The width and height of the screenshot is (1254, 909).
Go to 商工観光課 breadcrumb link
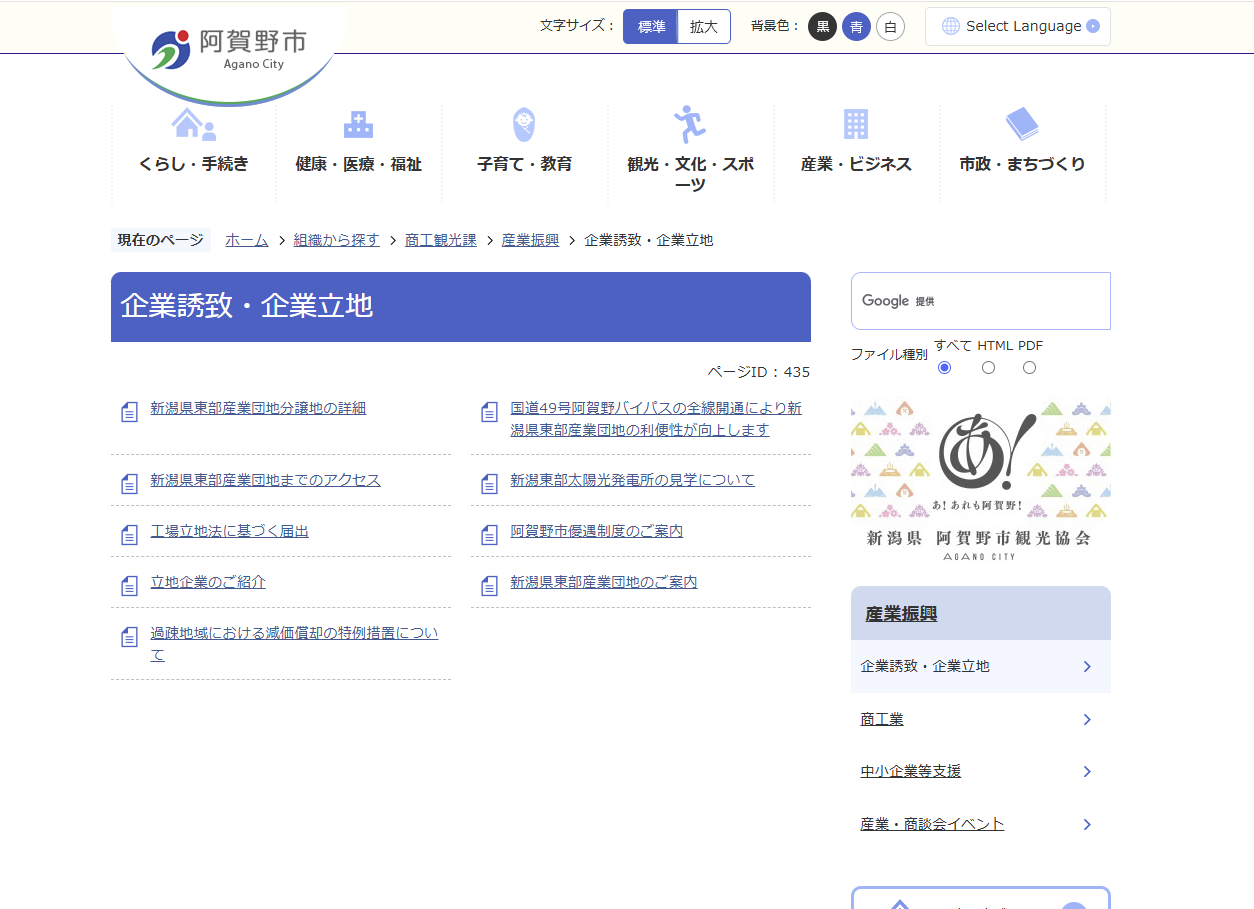tap(441, 240)
